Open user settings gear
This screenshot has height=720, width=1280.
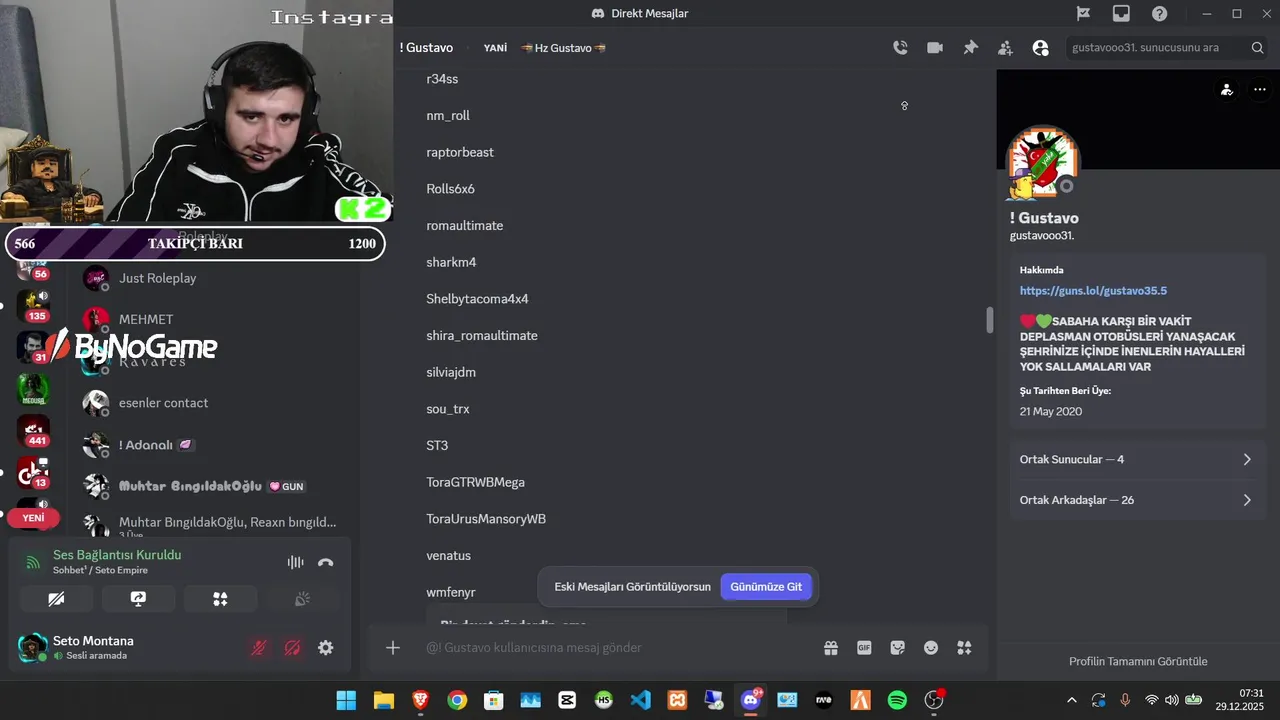(325, 648)
